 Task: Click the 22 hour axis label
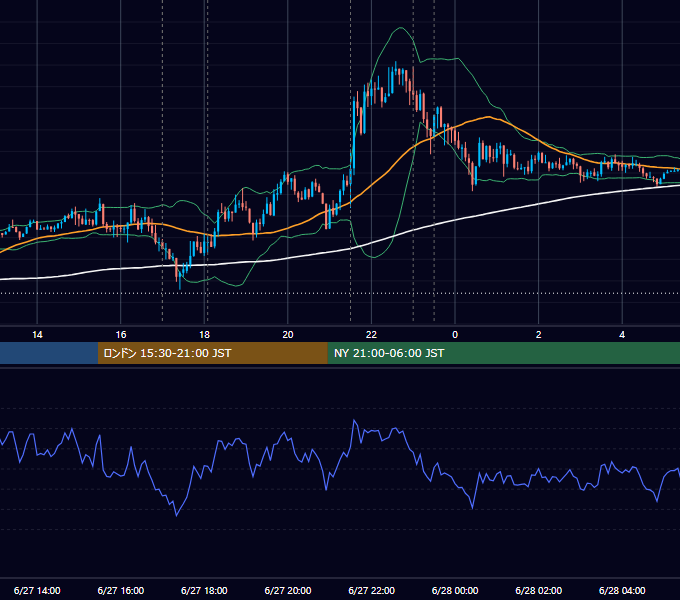pyautogui.click(x=371, y=335)
